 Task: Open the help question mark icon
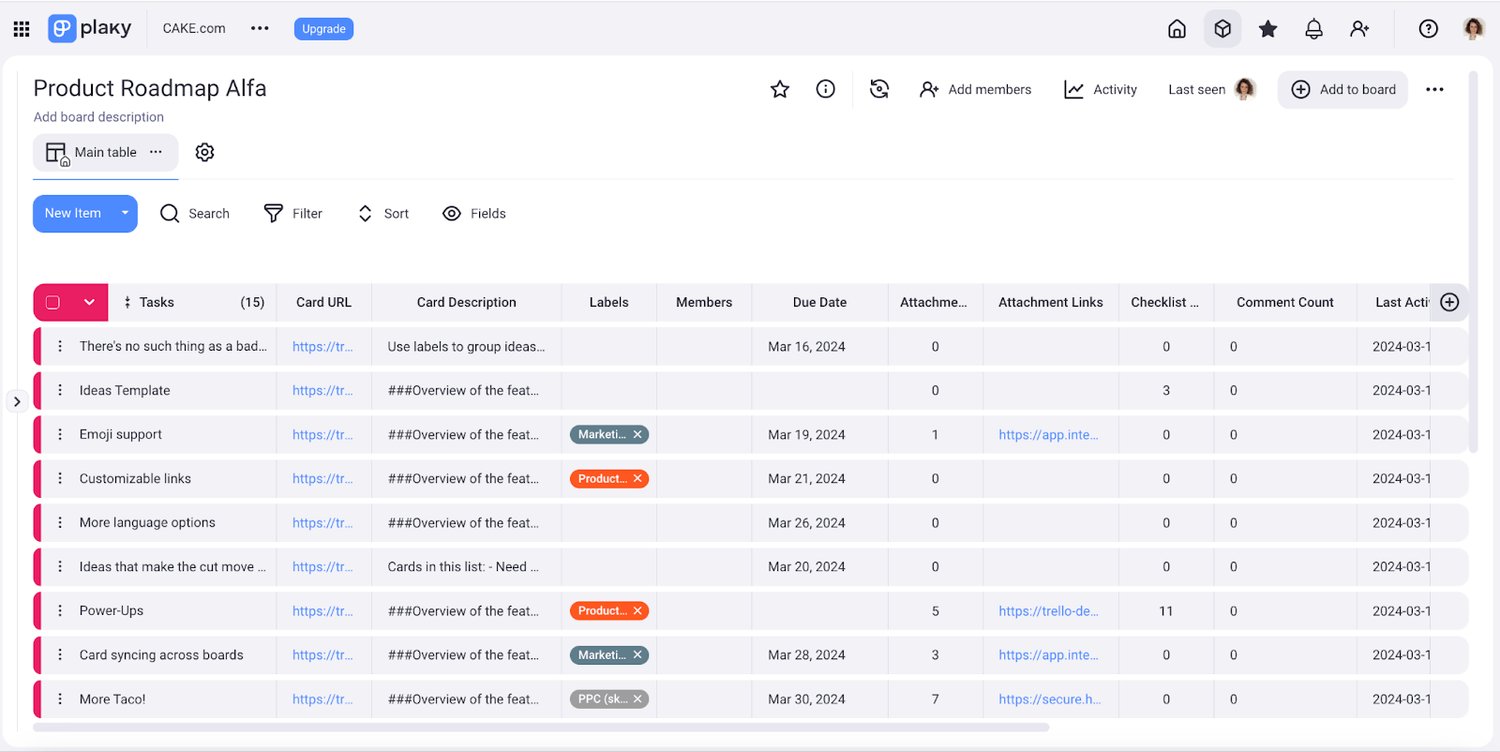click(1429, 29)
